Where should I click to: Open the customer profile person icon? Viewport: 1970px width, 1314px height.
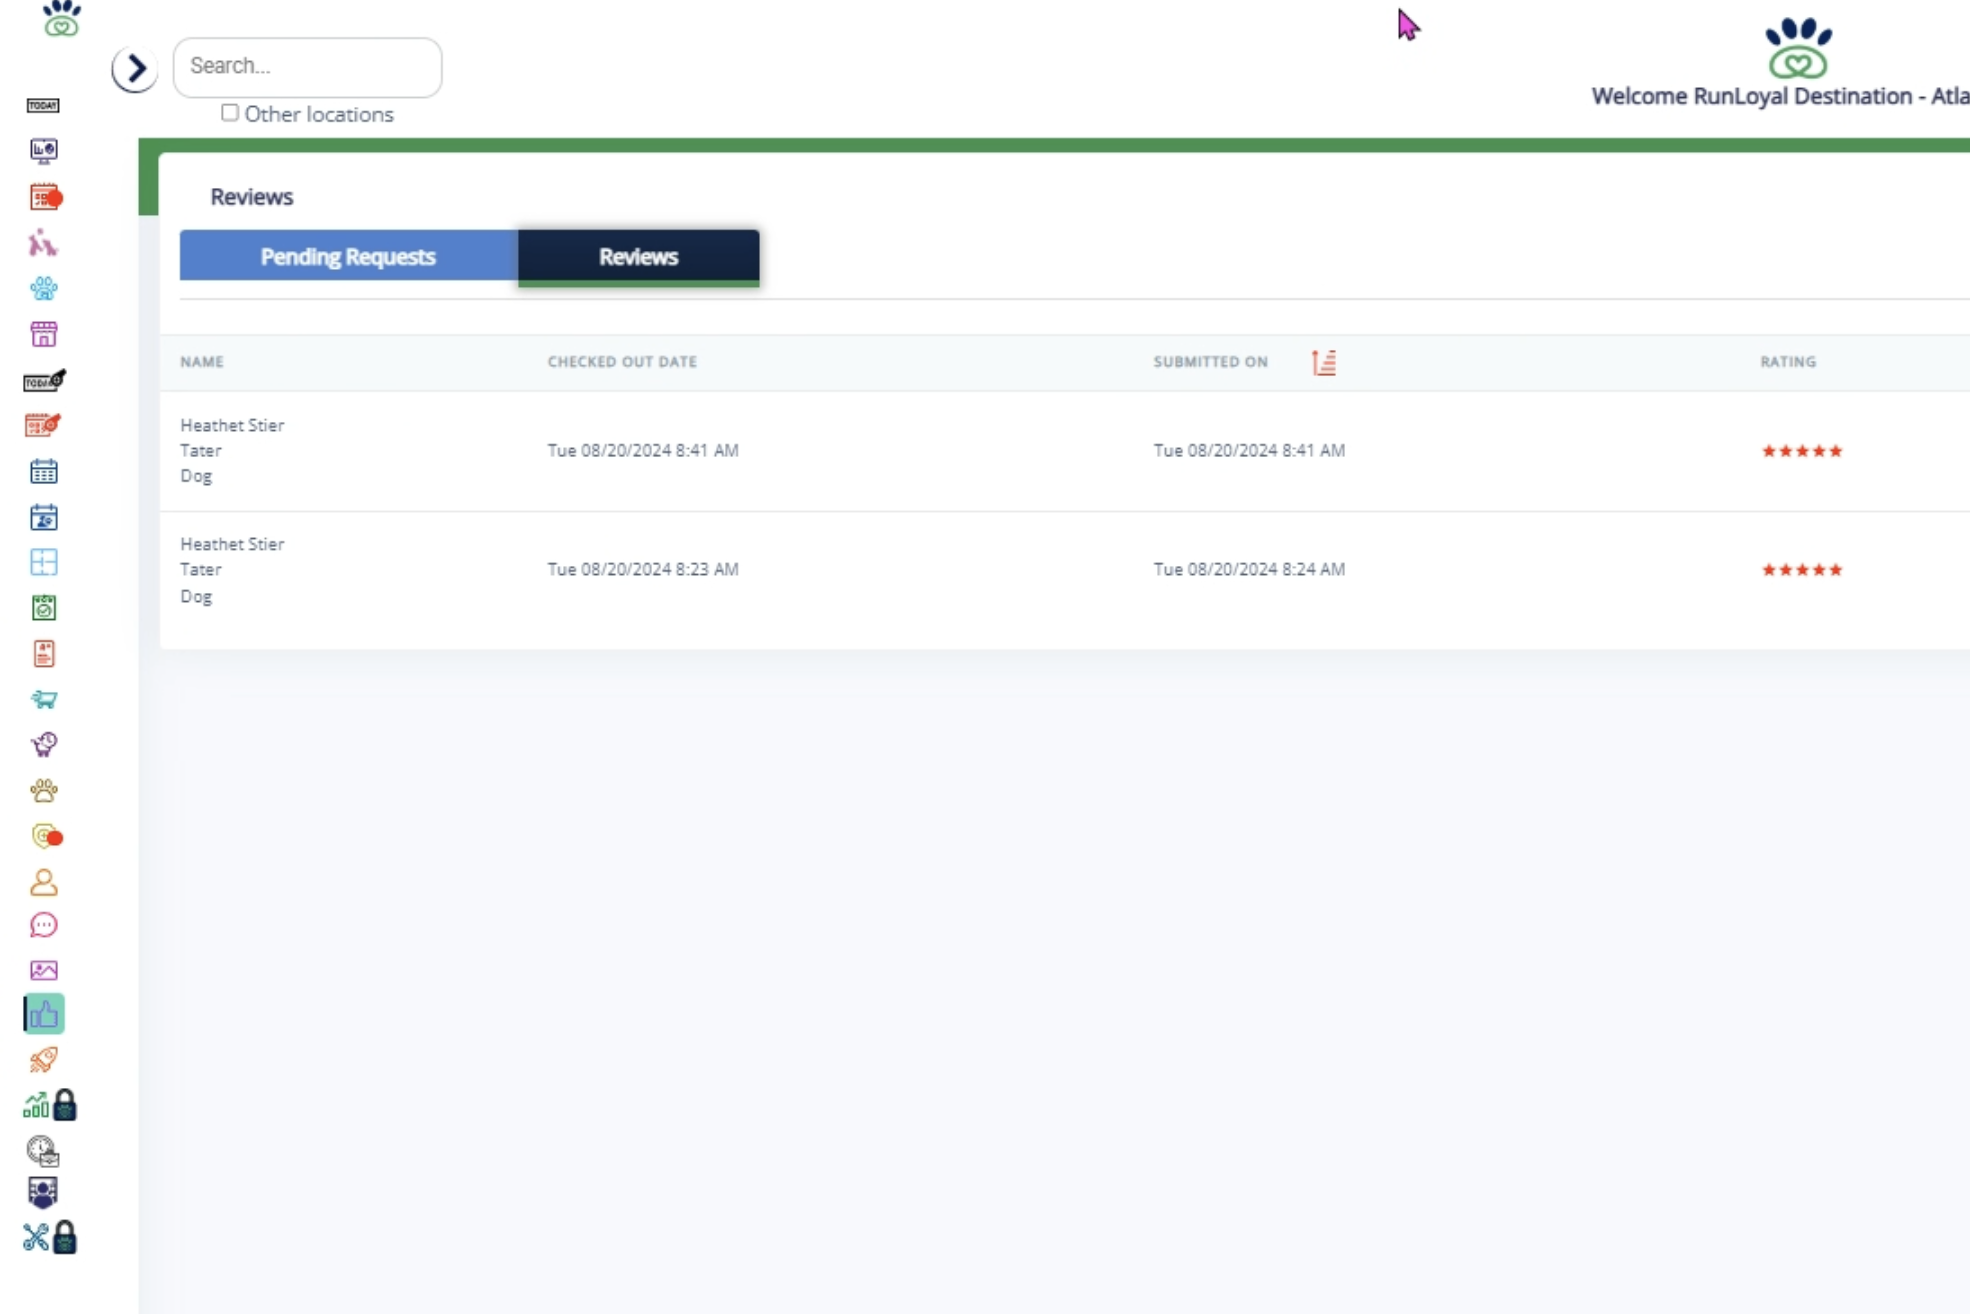click(x=43, y=882)
